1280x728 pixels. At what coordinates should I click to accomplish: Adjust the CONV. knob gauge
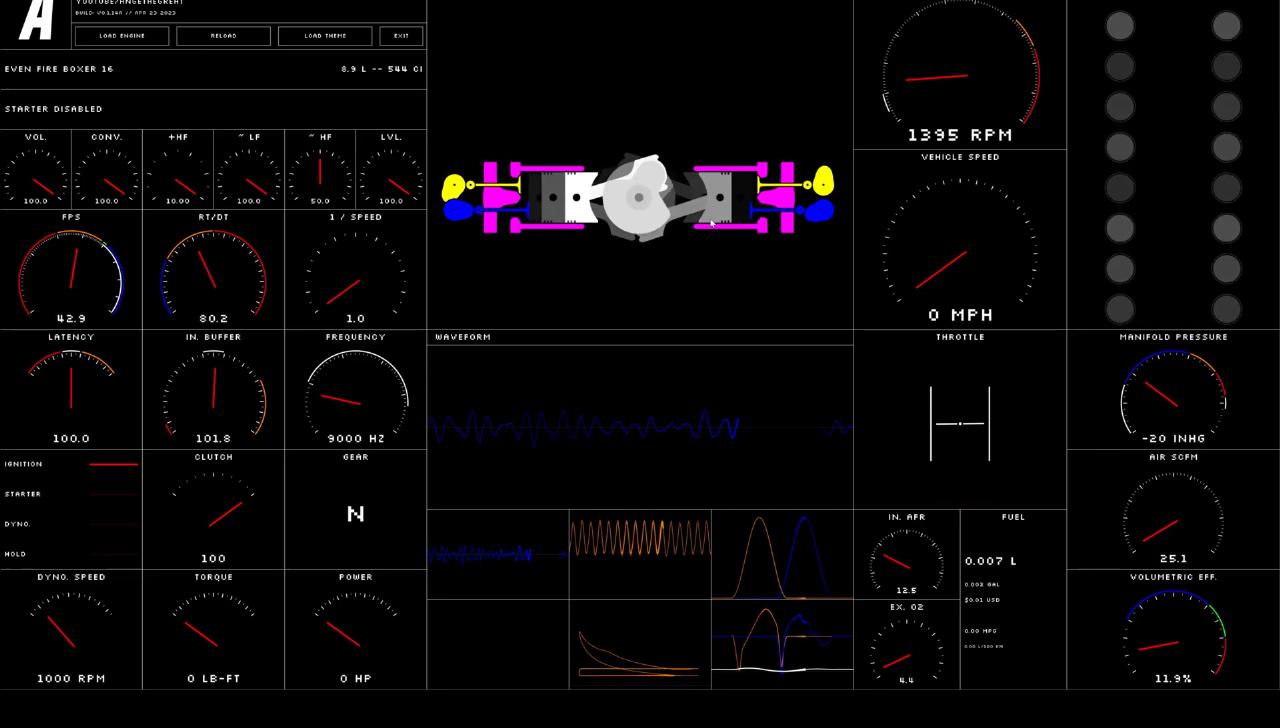click(107, 169)
